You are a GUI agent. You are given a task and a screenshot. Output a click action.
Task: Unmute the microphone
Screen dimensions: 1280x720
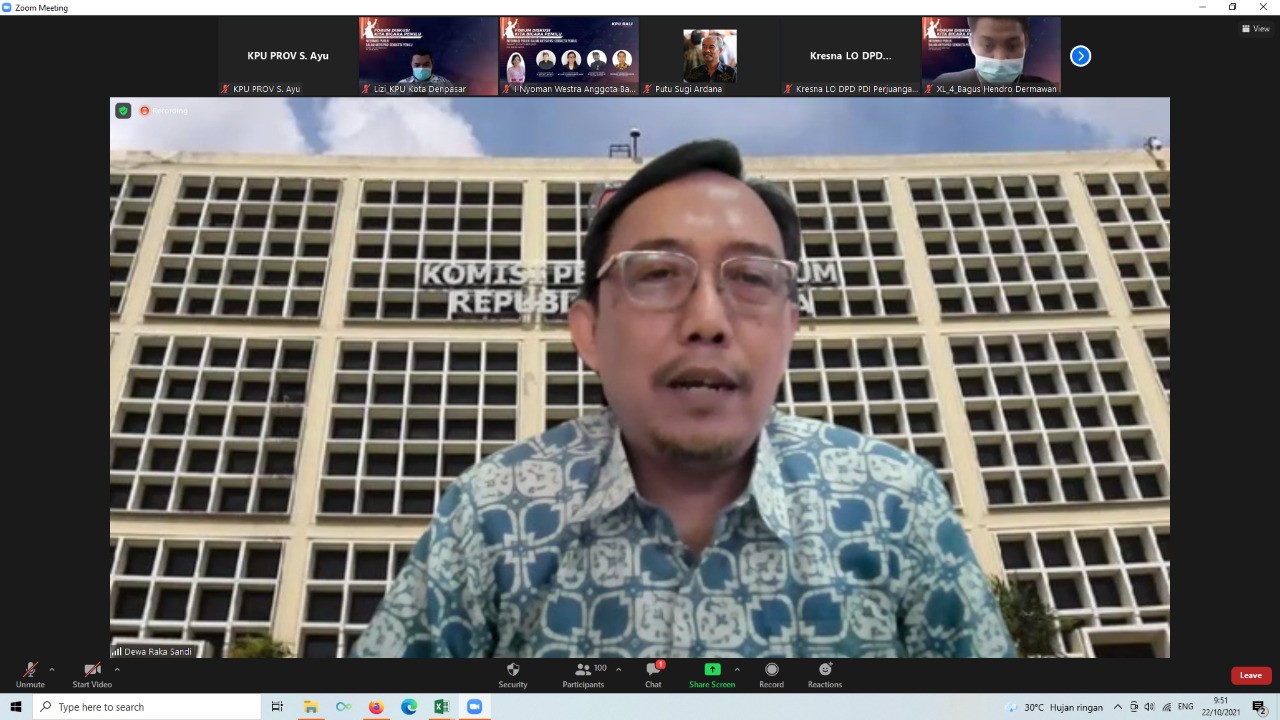30,670
